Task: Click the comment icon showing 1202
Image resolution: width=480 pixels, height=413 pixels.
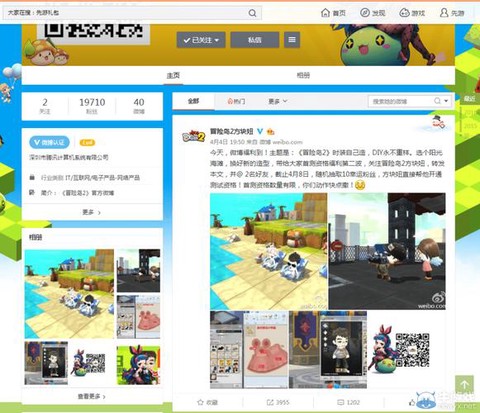Action: click(340, 402)
